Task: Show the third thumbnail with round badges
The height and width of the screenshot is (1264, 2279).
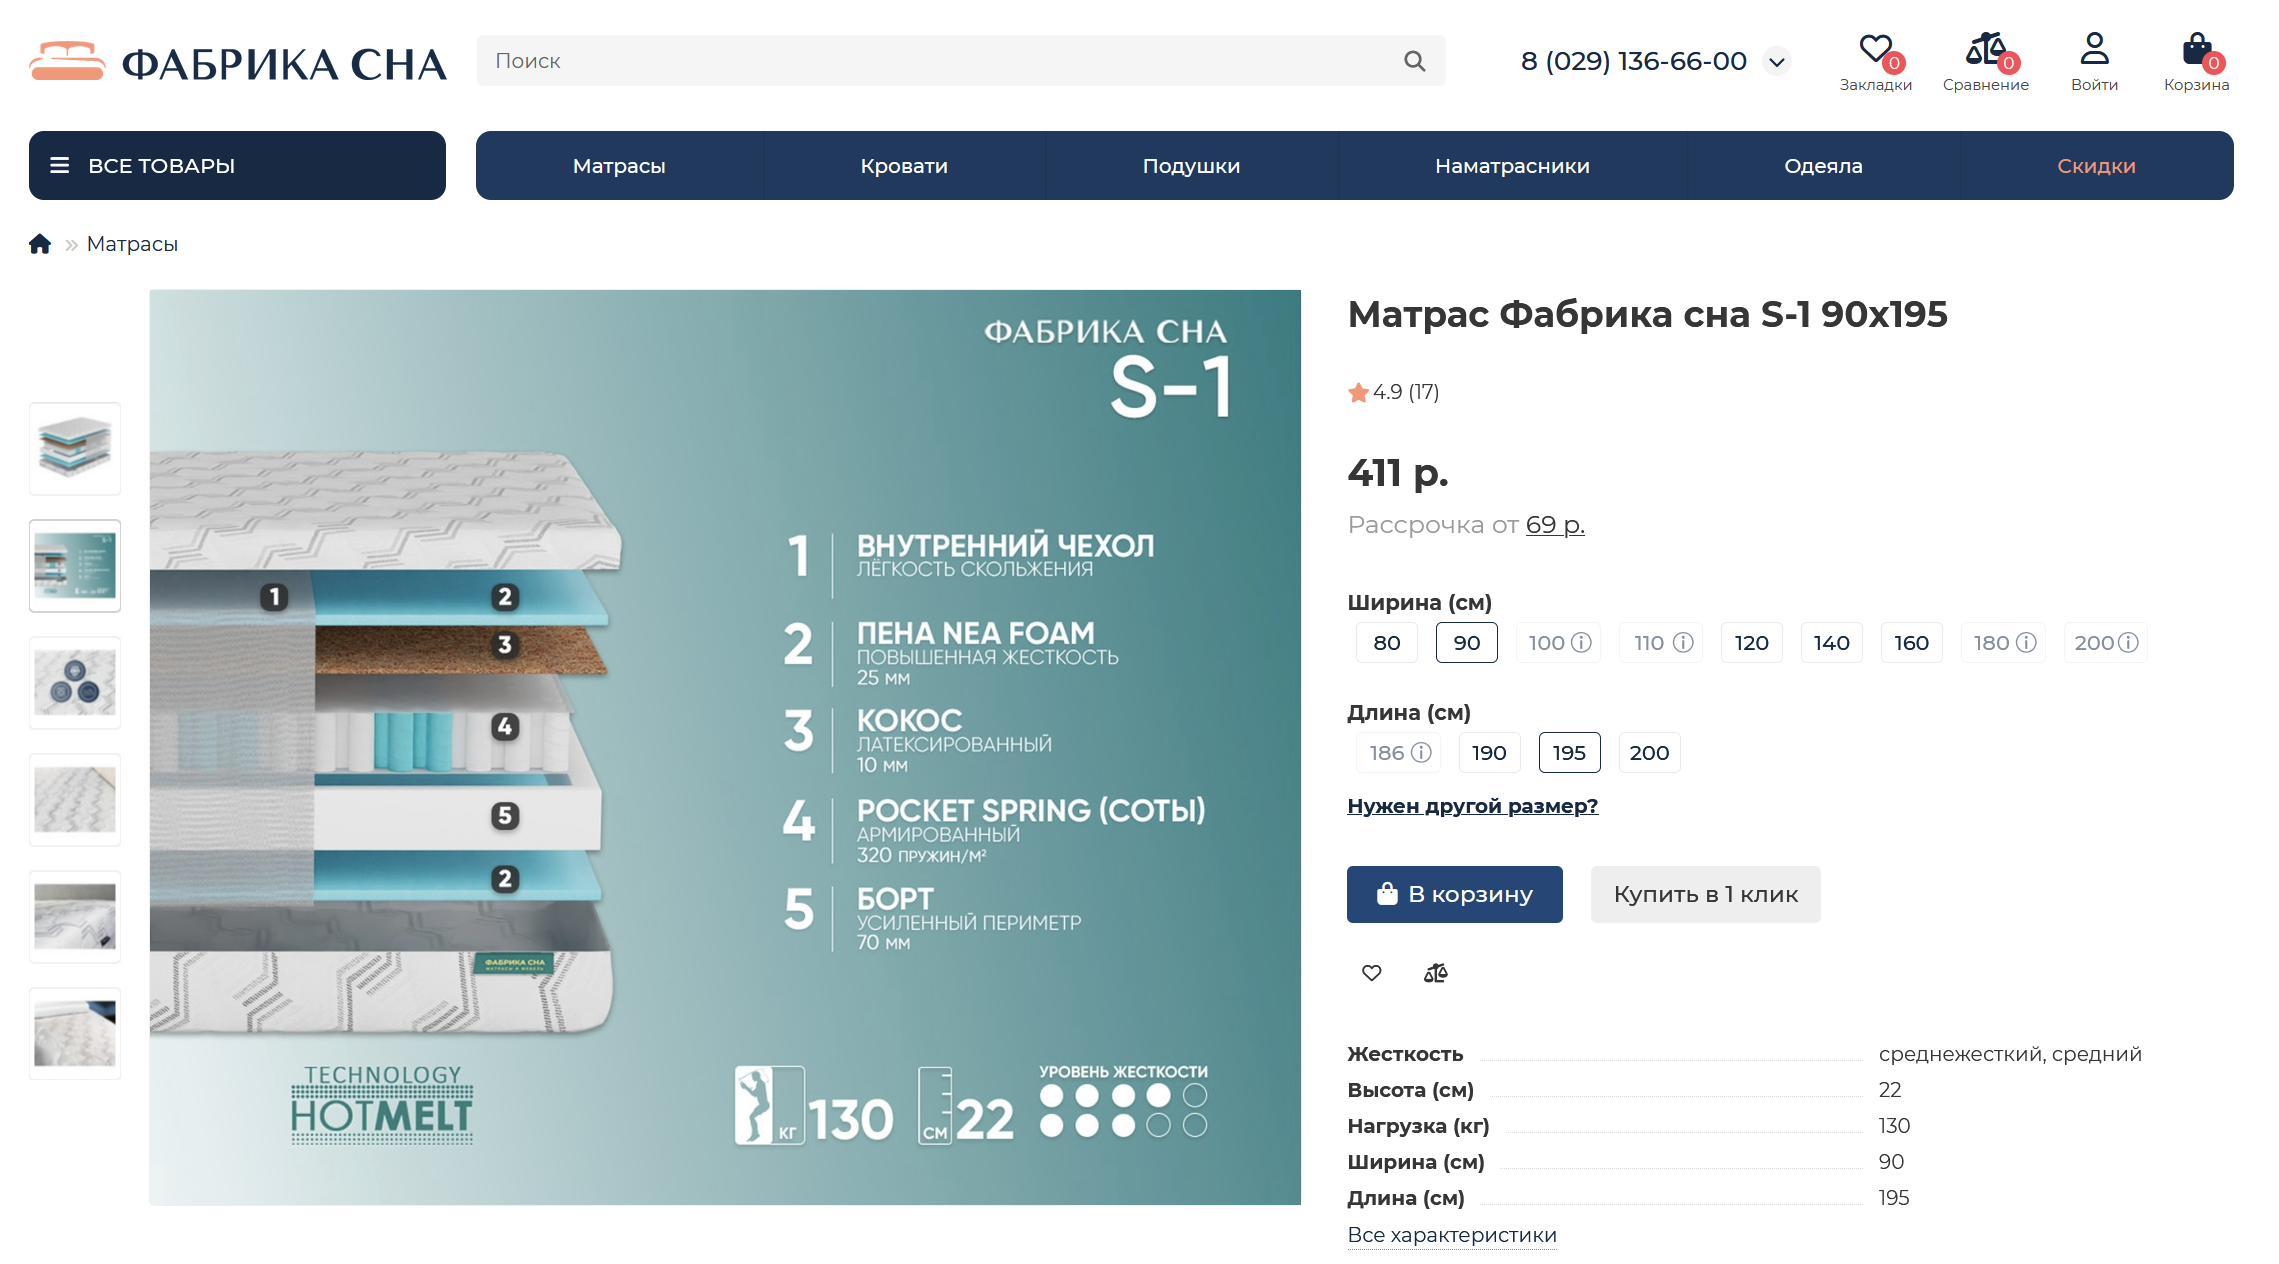Action: point(75,683)
